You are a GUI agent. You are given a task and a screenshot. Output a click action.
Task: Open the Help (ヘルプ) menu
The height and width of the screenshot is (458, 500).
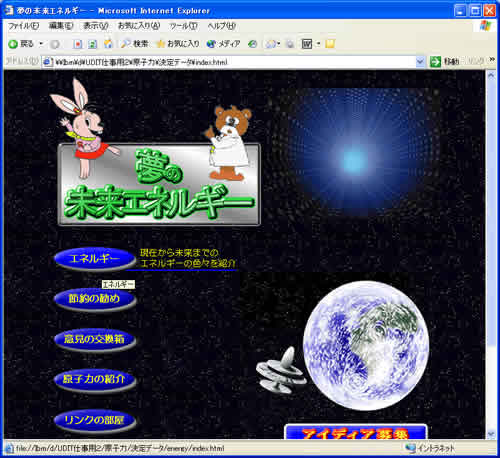click(222, 26)
